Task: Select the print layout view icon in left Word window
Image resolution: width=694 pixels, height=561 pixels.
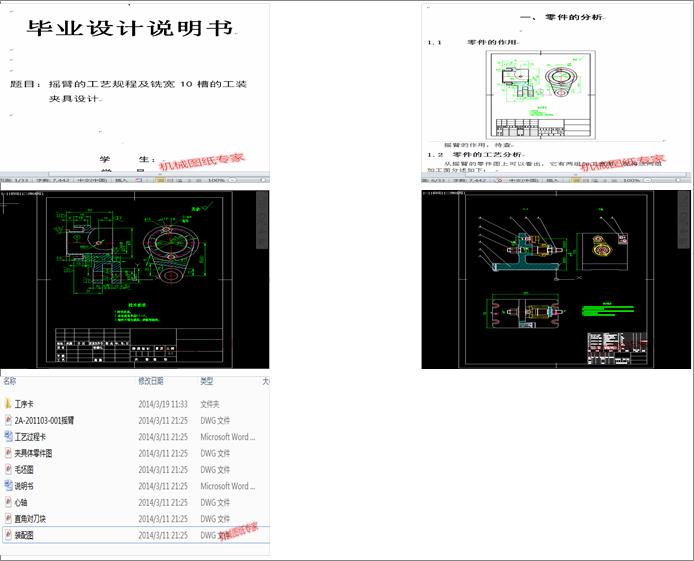Action: [160, 180]
